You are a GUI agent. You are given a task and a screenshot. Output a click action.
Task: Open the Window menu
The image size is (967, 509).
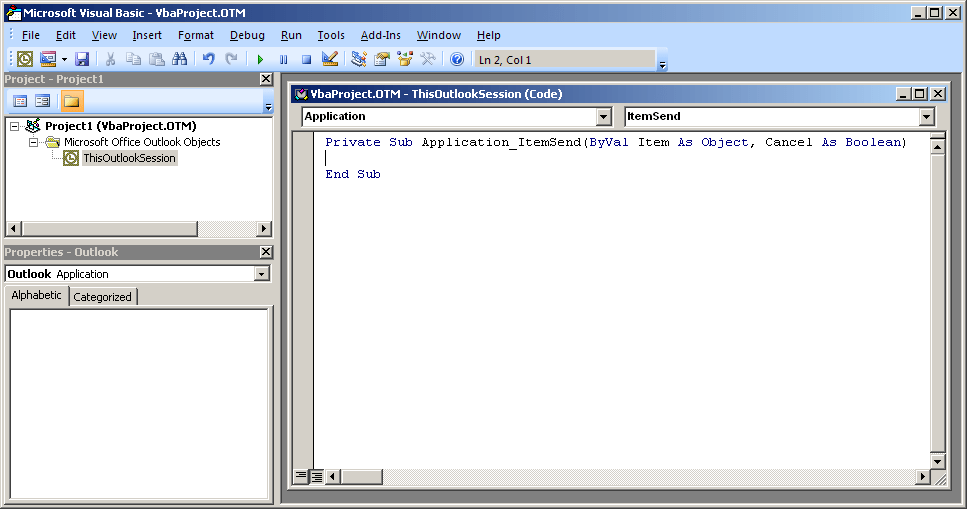coord(438,35)
